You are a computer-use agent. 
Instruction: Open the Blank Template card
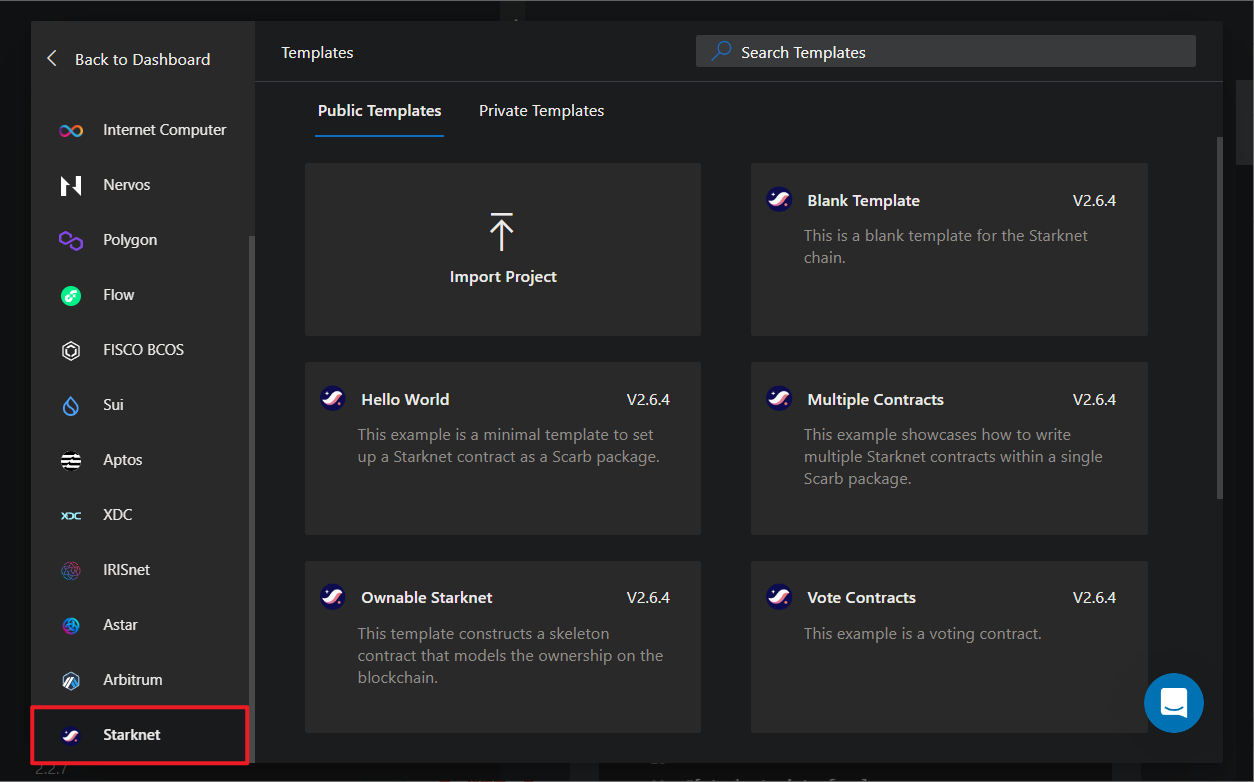948,249
